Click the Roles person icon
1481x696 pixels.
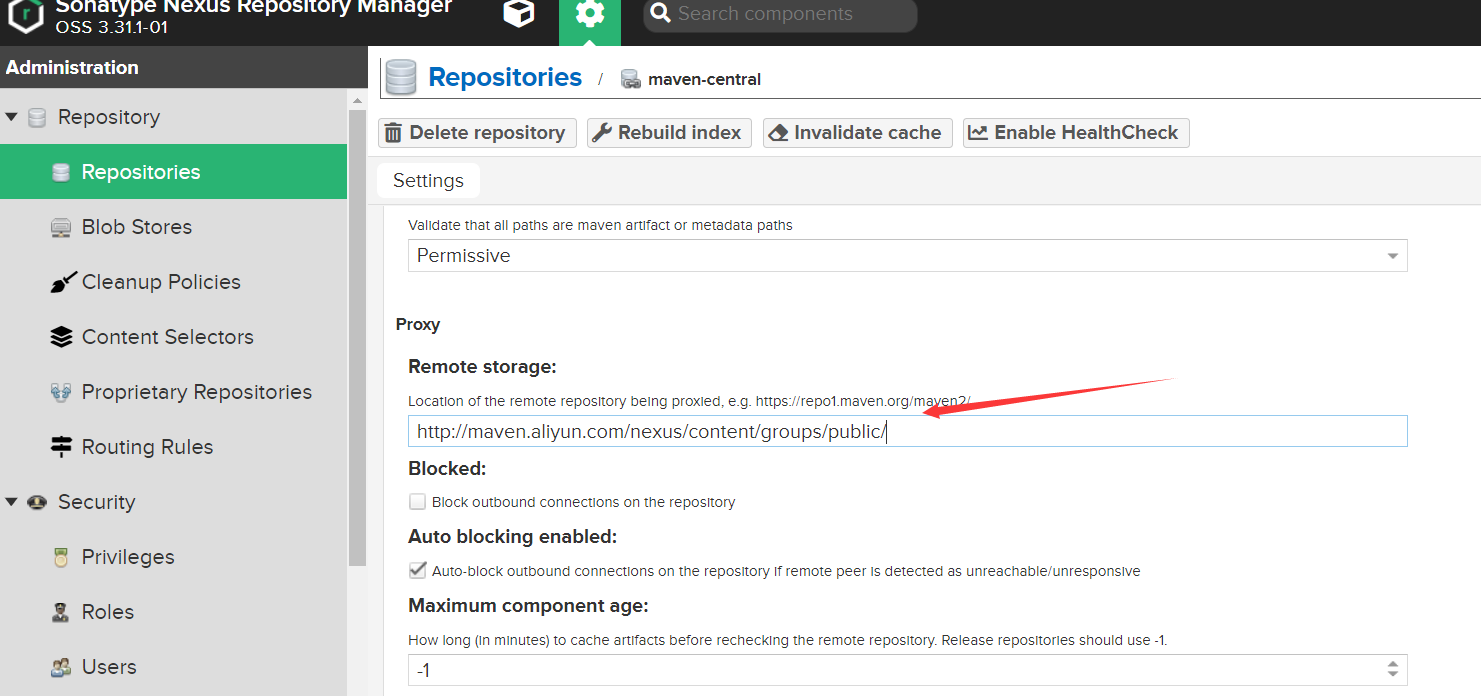[x=61, y=613]
